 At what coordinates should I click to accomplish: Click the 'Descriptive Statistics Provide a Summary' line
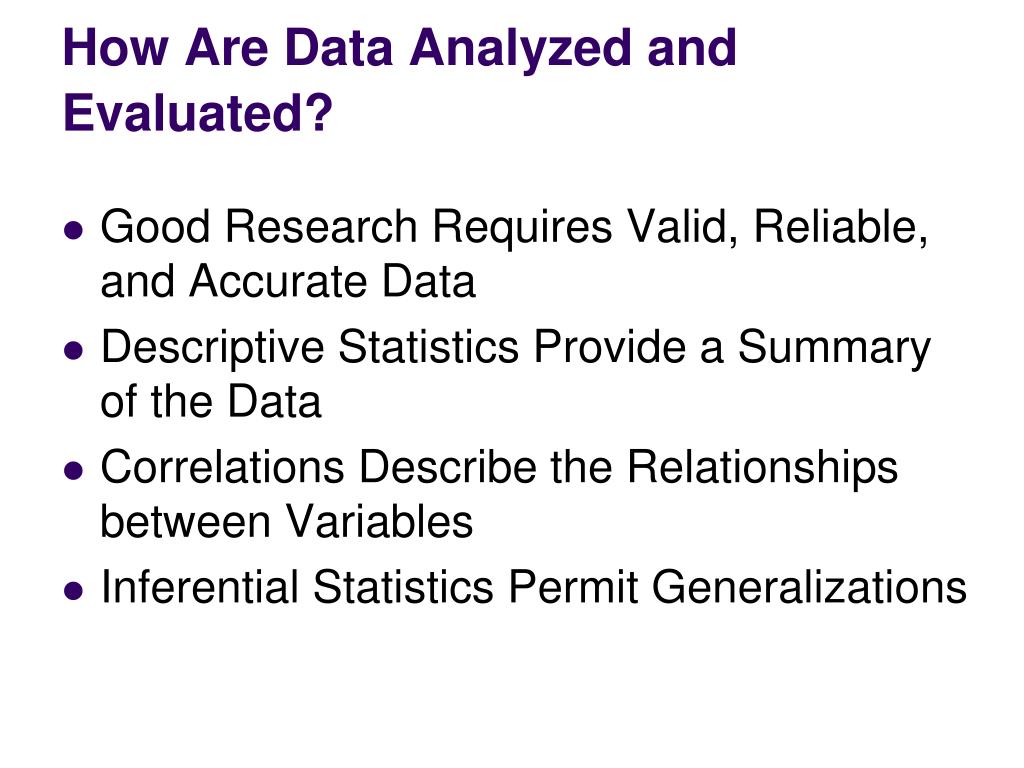point(516,350)
